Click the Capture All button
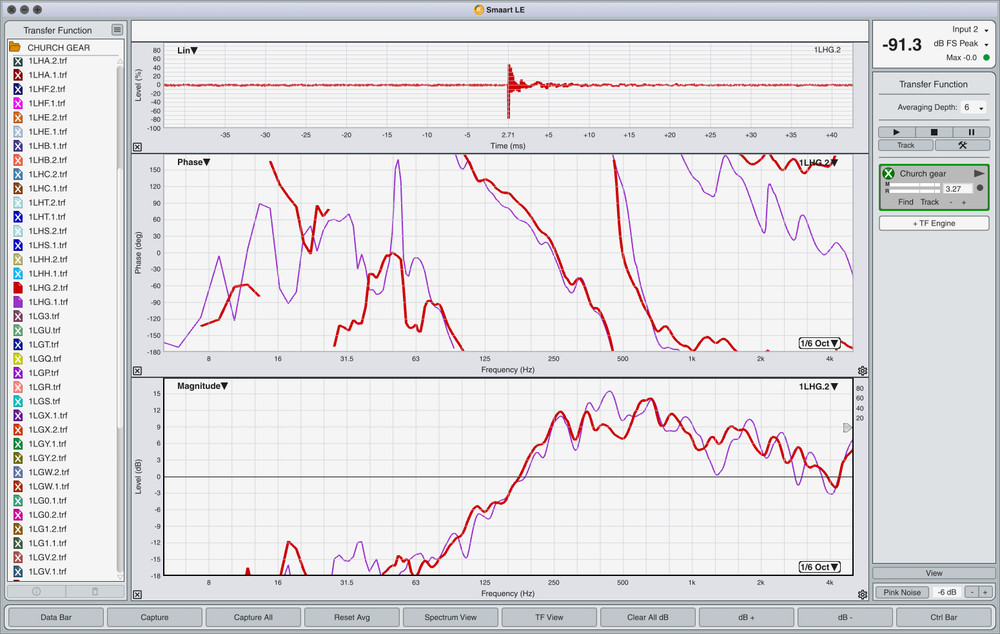The height and width of the screenshot is (634, 1000). coord(252,617)
